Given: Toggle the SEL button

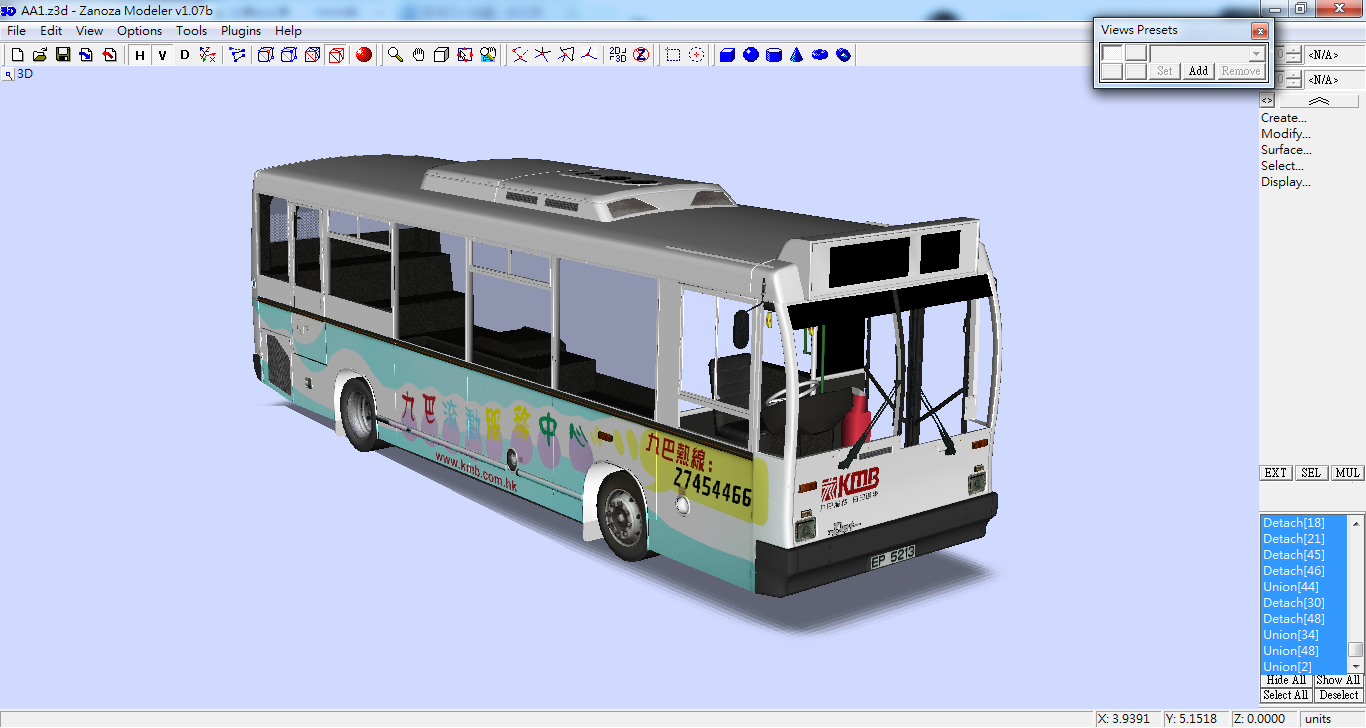Looking at the screenshot, I should 1311,473.
